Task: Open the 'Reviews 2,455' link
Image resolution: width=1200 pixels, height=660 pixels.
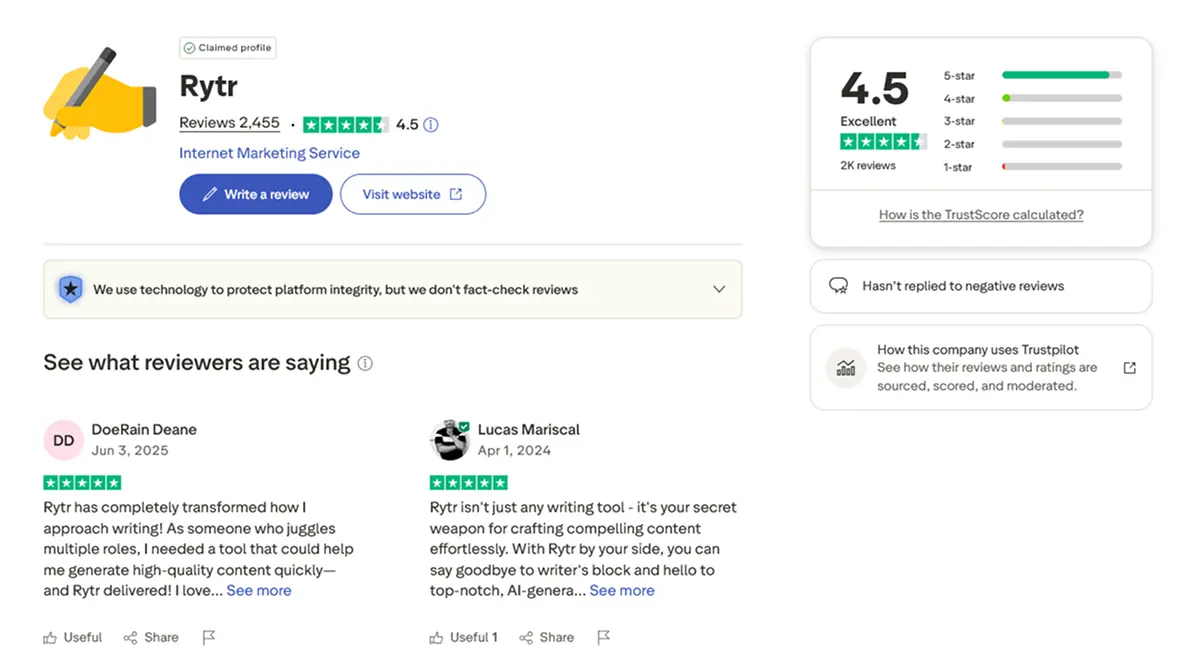Action: coord(229,123)
